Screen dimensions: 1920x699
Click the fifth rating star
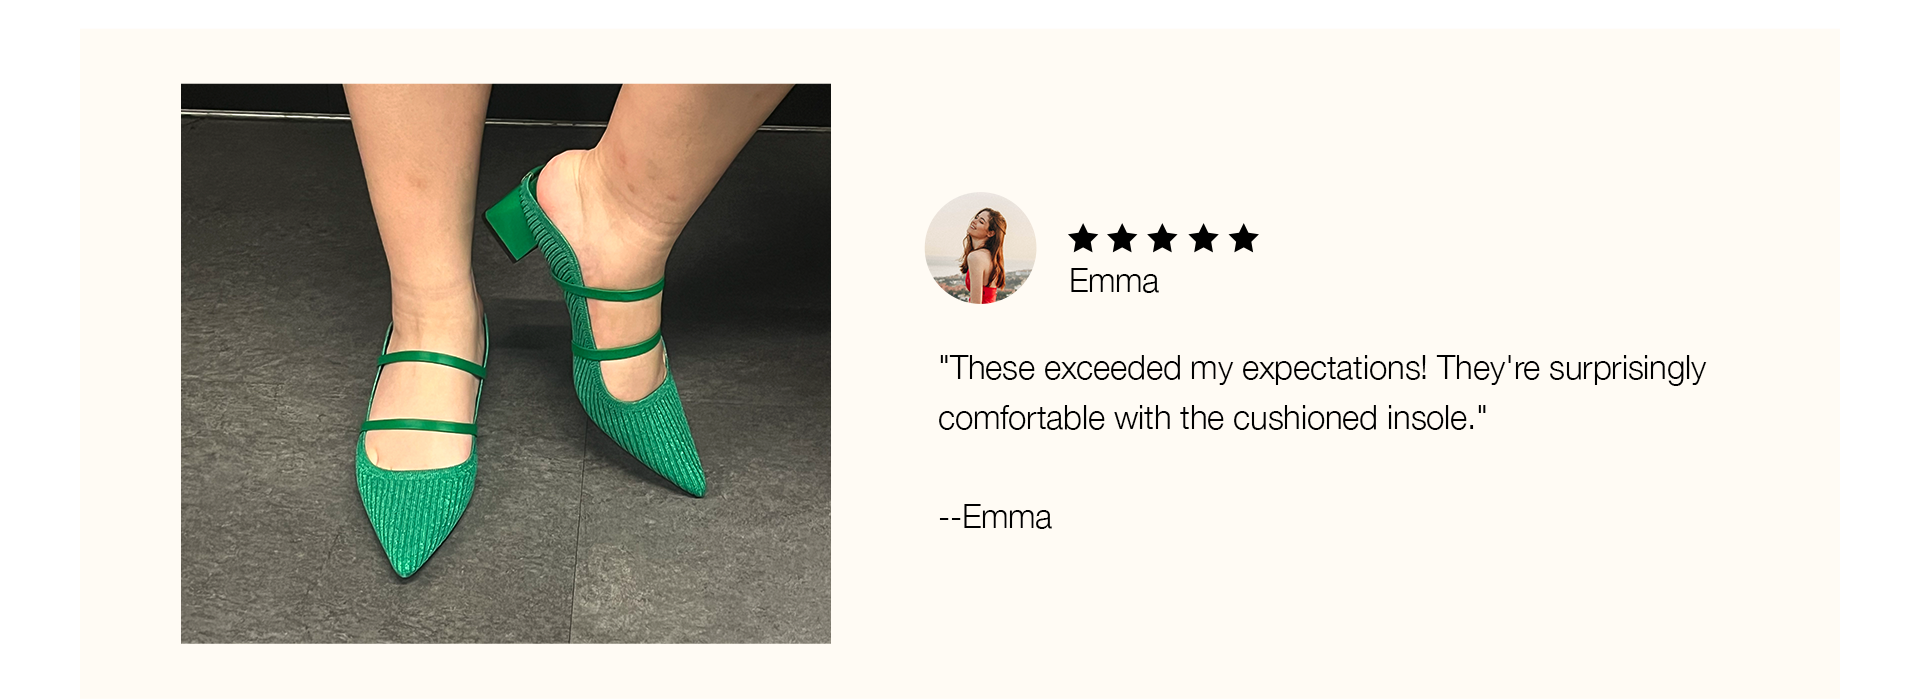[x=1244, y=238]
